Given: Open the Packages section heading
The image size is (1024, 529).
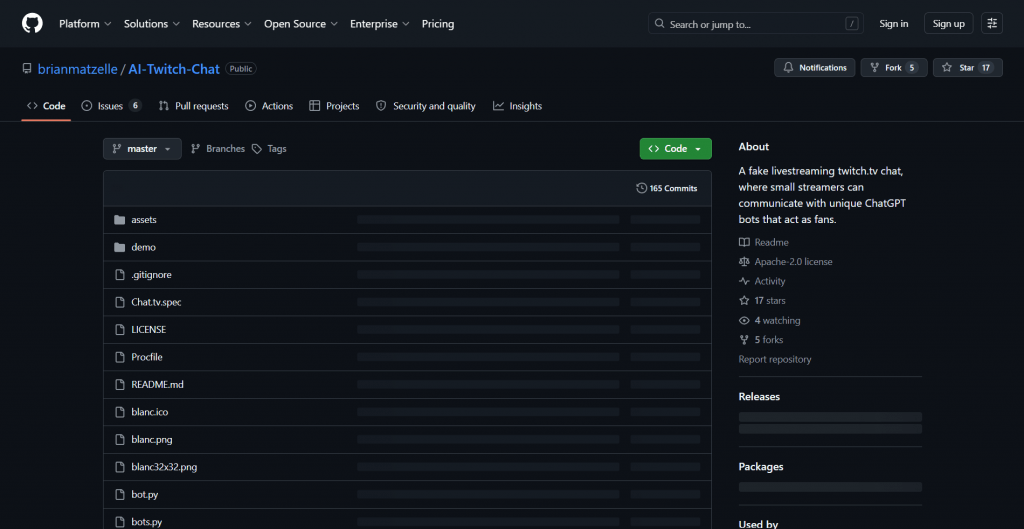Looking at the screenshot, I should (761, 467).
